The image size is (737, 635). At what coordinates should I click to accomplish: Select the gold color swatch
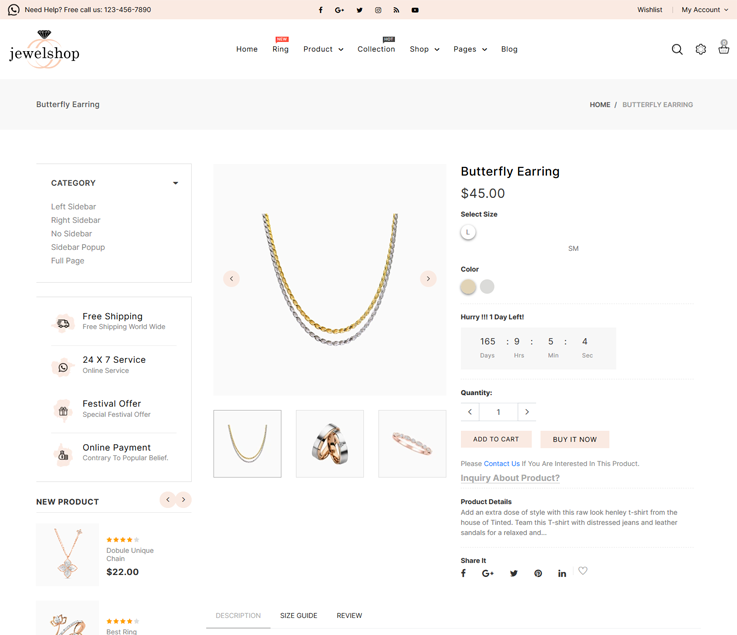coord(468,287)
